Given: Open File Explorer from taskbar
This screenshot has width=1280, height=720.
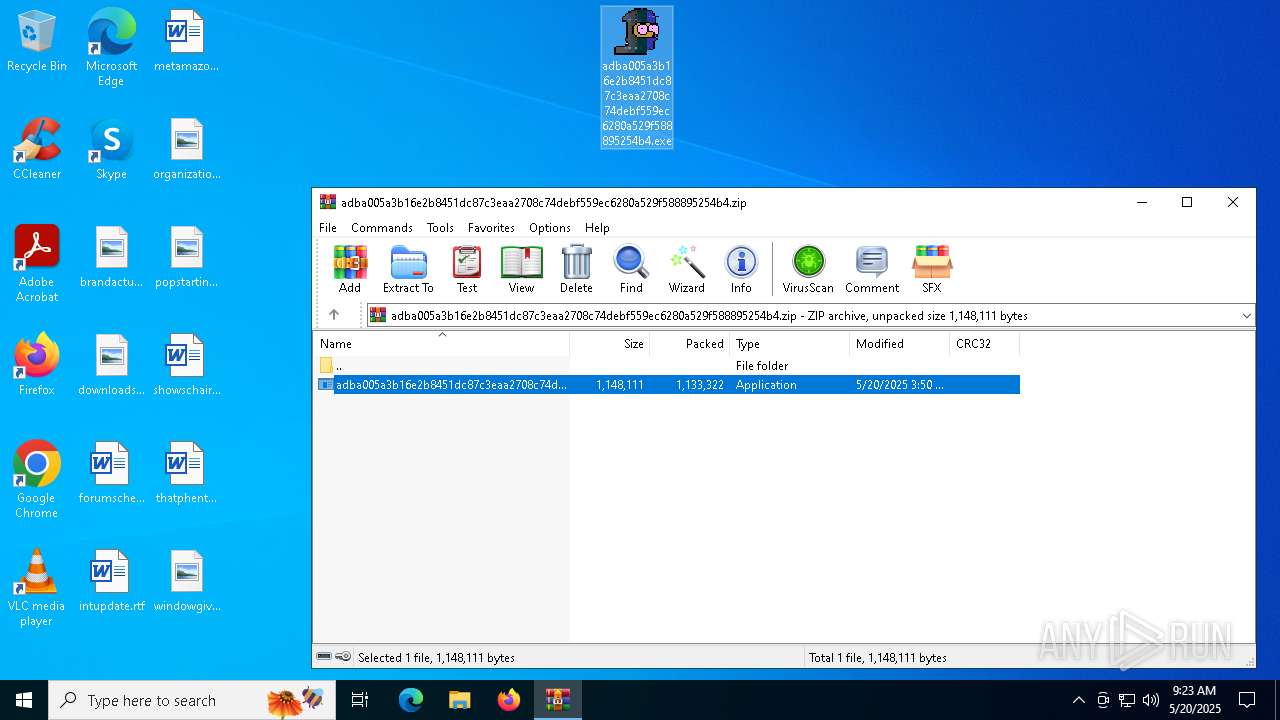Looking at the screenshot, I should (459, 700).
